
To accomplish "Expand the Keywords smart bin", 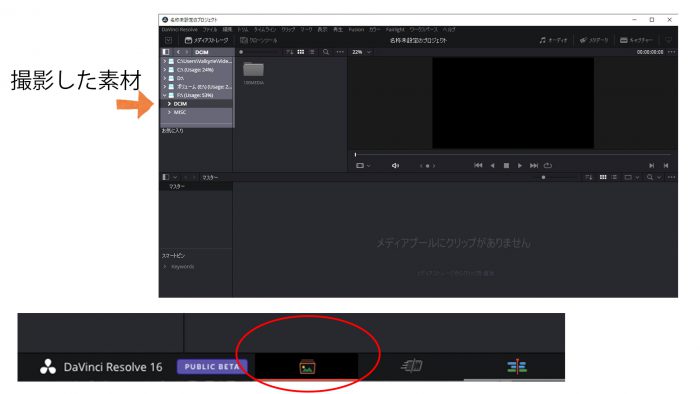I will point(165,266).
